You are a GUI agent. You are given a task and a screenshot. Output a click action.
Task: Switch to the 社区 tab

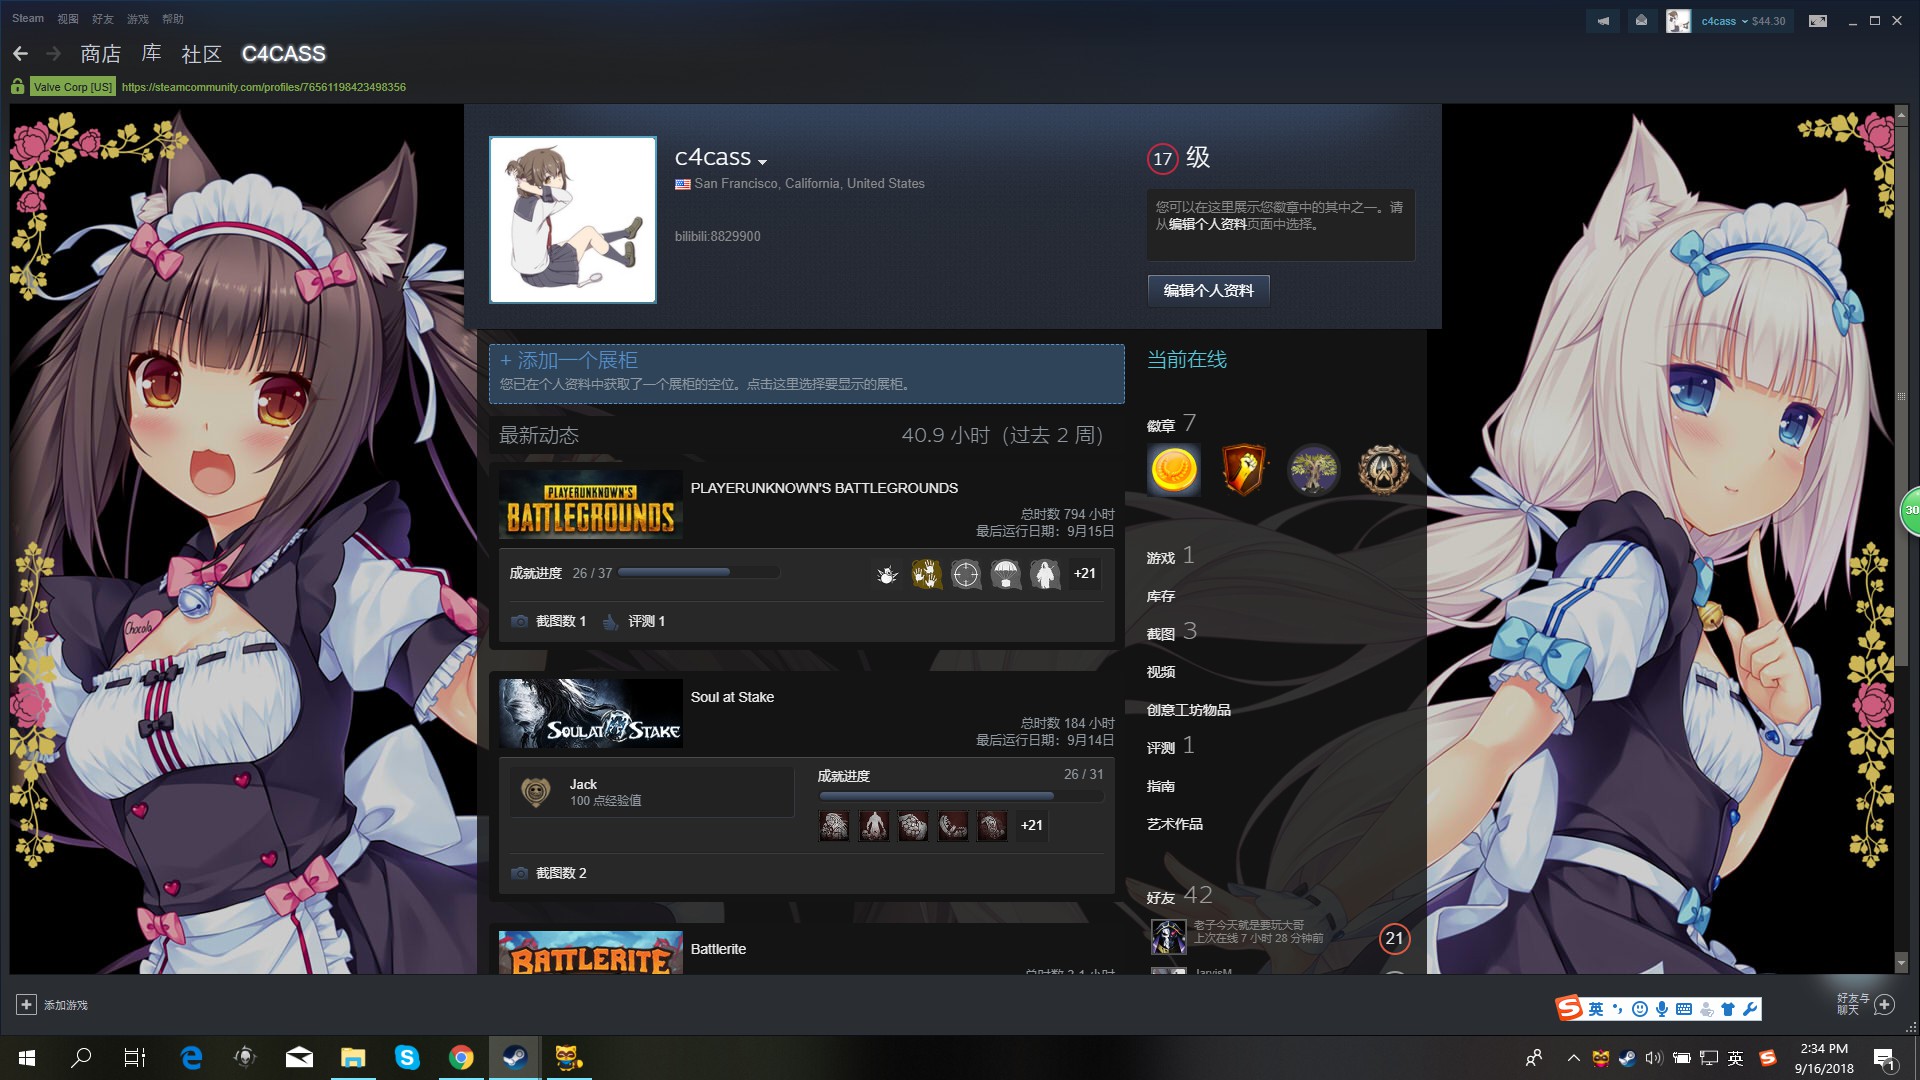pyautogui.click(x=201, y=54)
